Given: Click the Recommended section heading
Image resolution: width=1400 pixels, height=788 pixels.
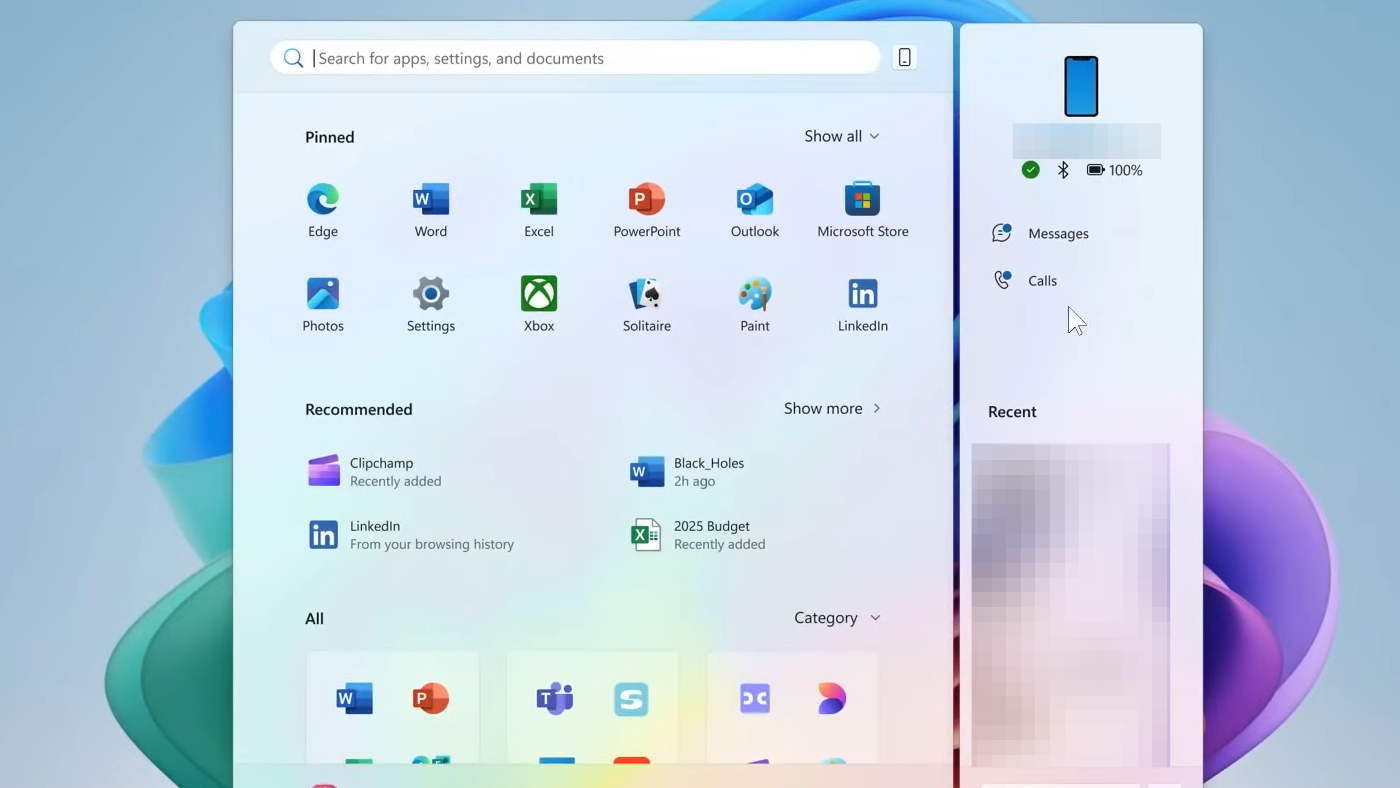Looking at the screenshot, I should click(x=358, y=409).
